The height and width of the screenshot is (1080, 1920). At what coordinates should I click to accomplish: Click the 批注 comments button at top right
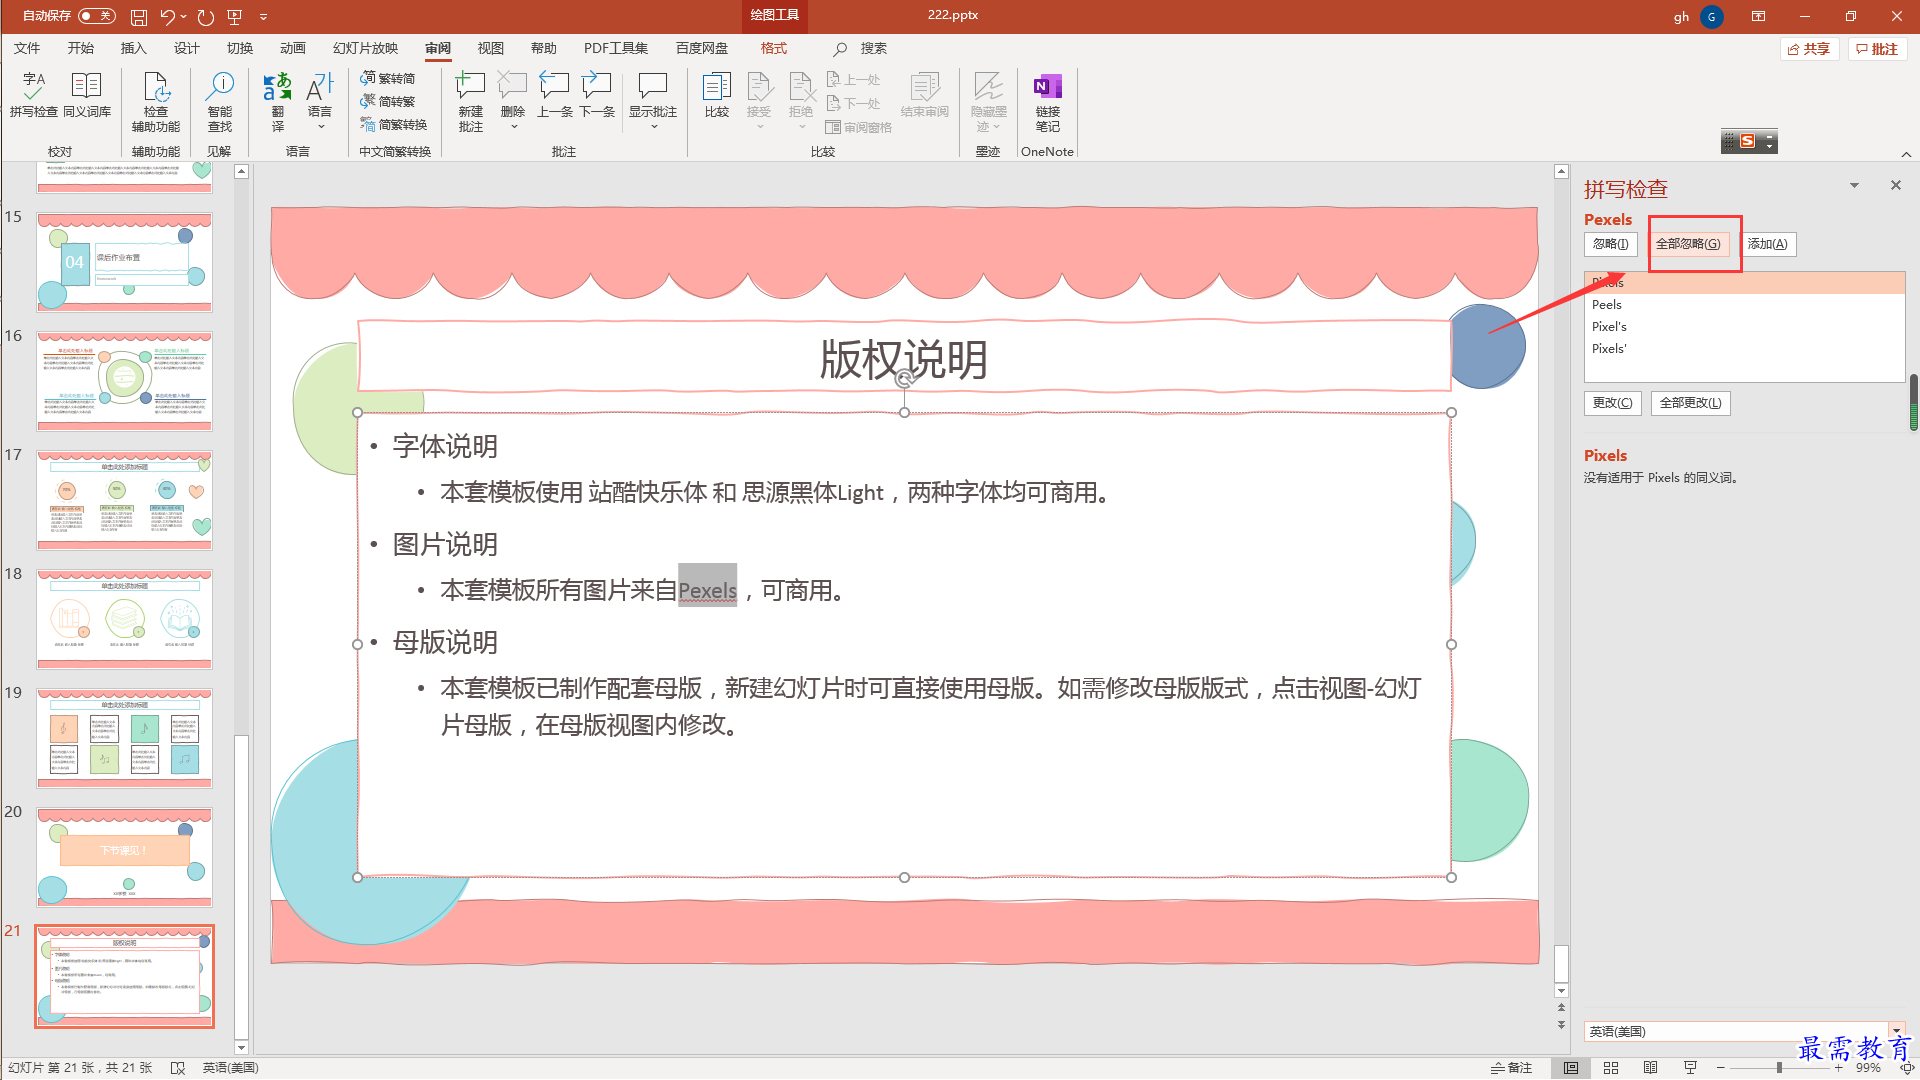[1877, 49]
